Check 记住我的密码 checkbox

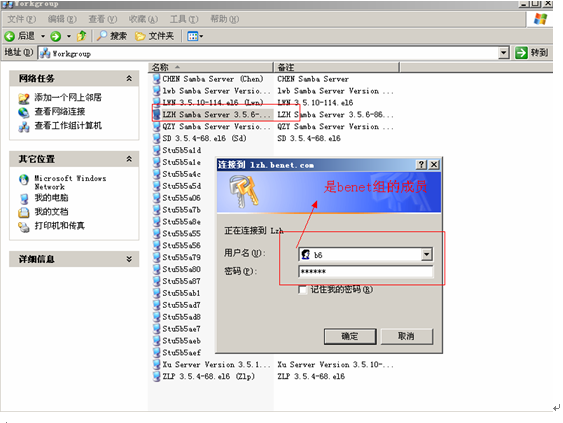coord(303,289)
